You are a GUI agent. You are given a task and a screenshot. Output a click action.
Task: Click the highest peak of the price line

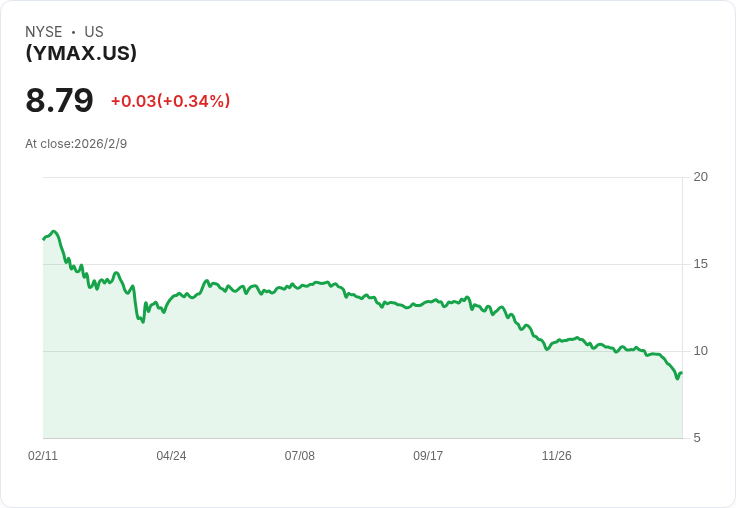[54, 231]
